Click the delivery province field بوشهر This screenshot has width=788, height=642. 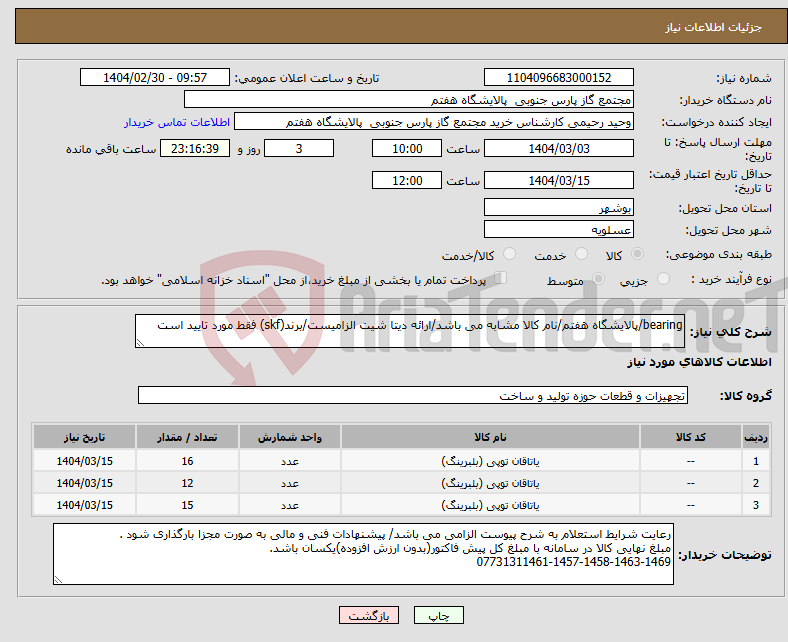[558, 207]
